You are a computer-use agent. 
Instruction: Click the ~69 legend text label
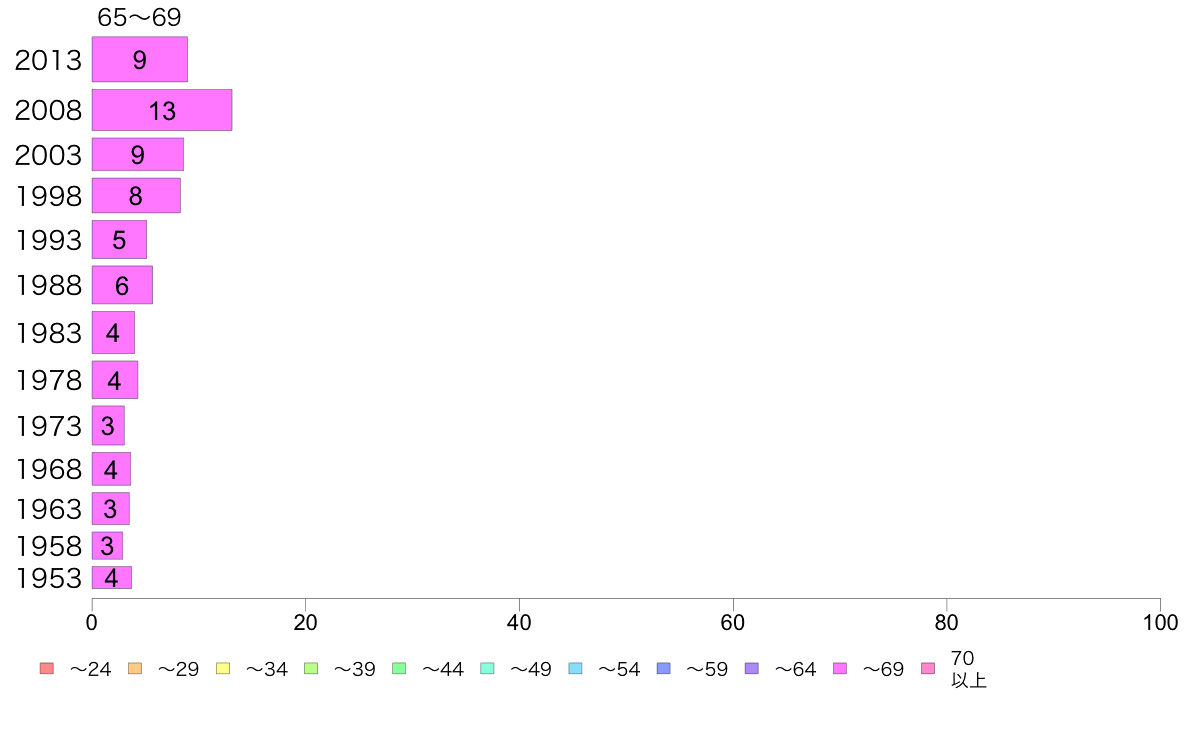(883, 669)
